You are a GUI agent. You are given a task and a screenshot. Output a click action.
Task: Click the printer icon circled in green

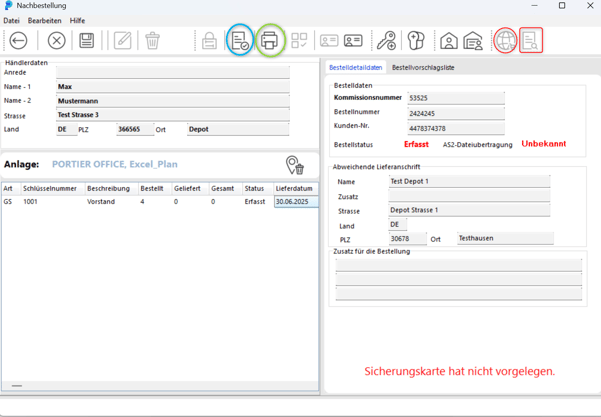pos(269,41)
